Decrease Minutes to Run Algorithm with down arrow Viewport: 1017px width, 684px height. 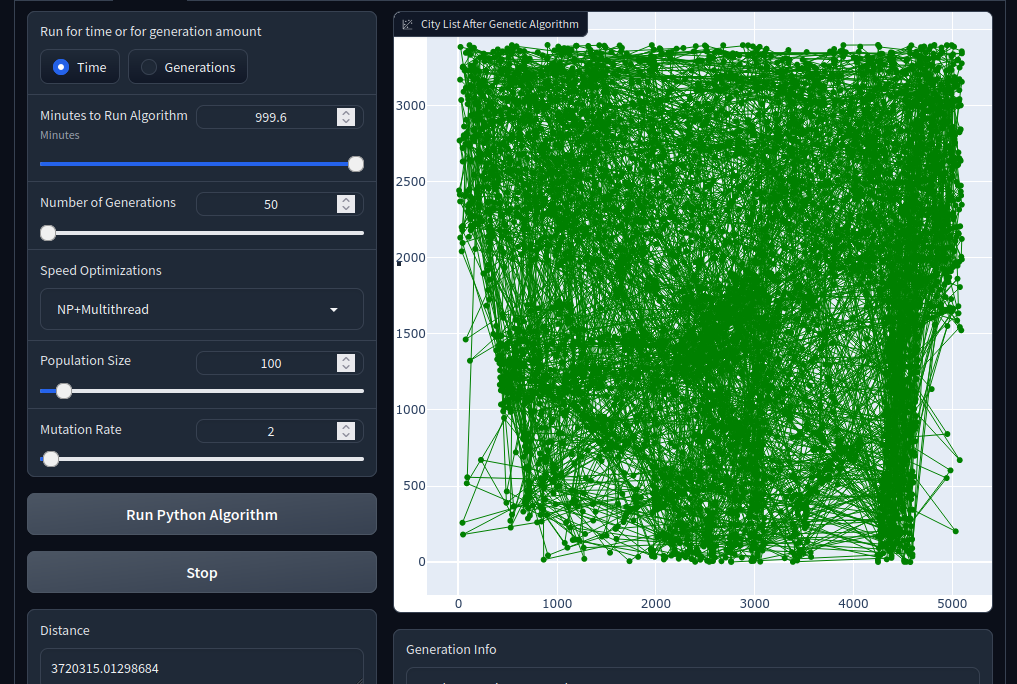point(346,121)
